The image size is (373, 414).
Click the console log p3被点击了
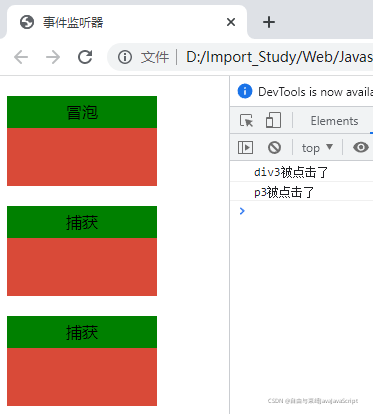point(284,192)
